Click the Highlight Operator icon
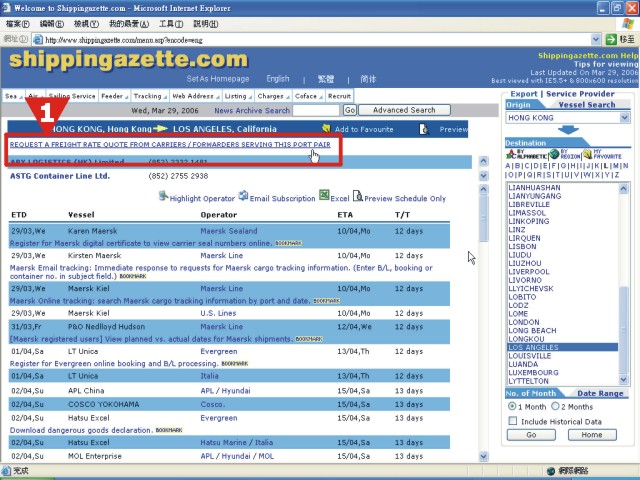 [x=162, y=198]
